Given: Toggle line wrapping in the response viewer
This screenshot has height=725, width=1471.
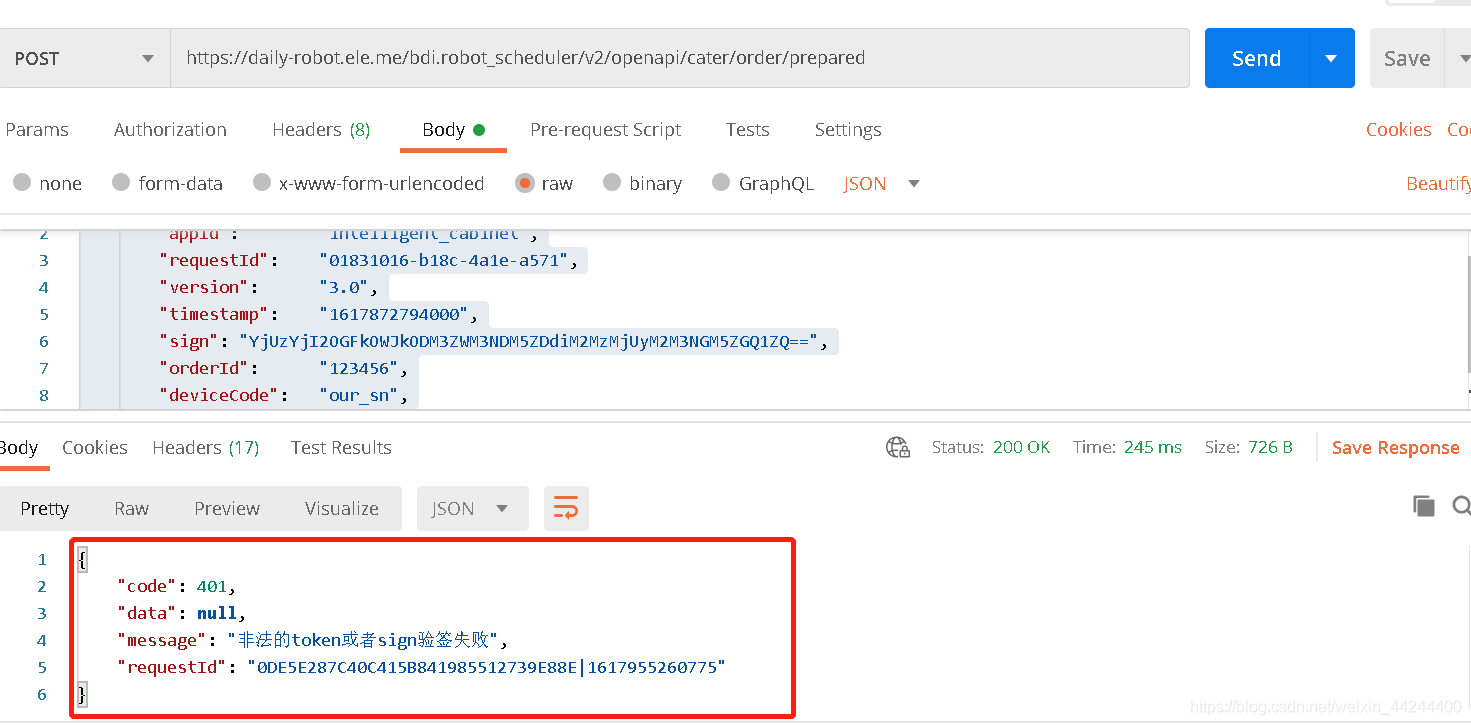Looking at the screenshot, I should point(566,507).
